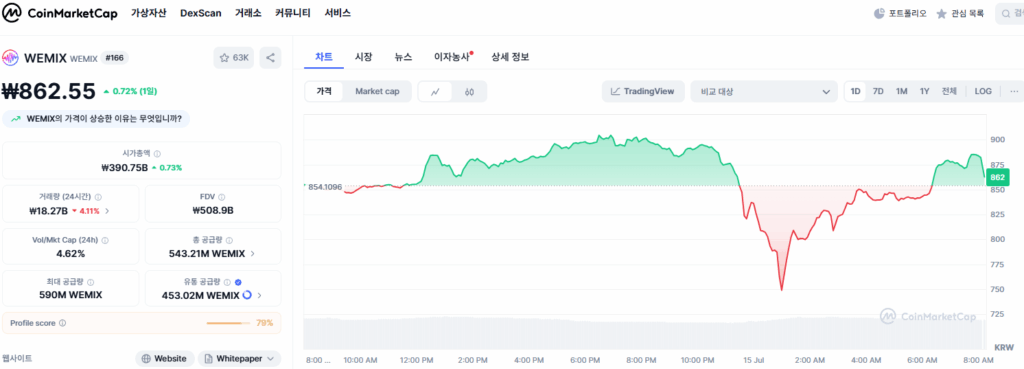
Task: Open chart more options (three dots)
Action: [1014, 91]
